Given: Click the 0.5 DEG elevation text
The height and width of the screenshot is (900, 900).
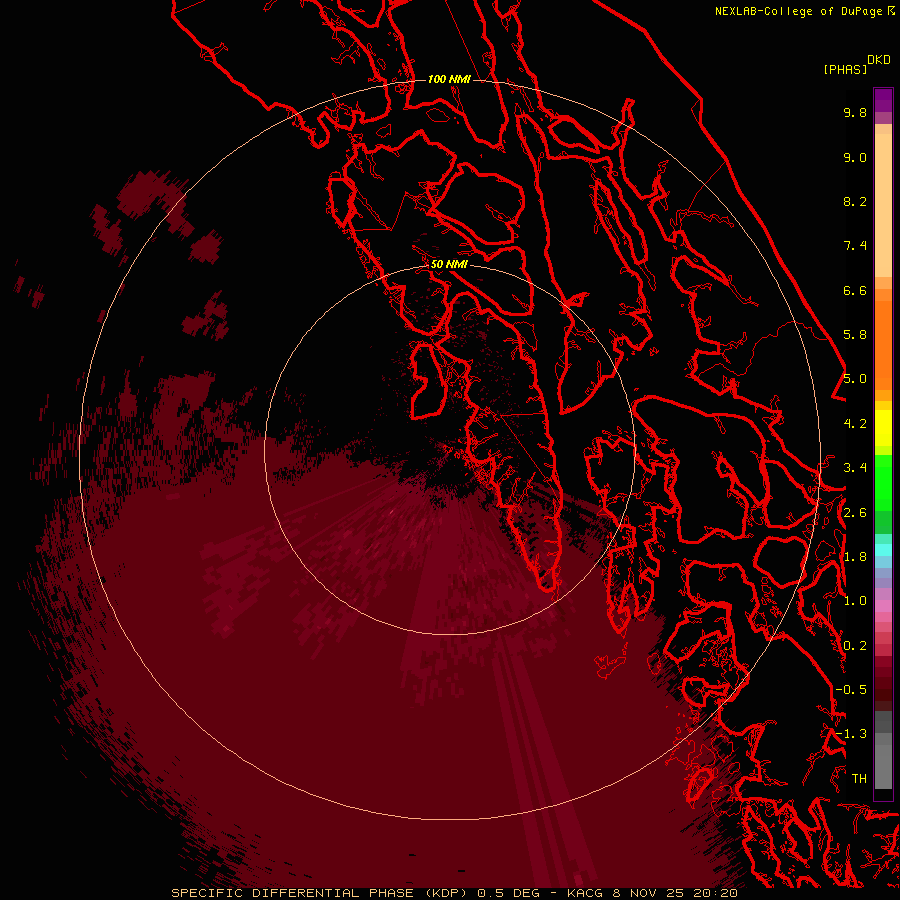Looking at the screenshot, I should tap(509, 893).
